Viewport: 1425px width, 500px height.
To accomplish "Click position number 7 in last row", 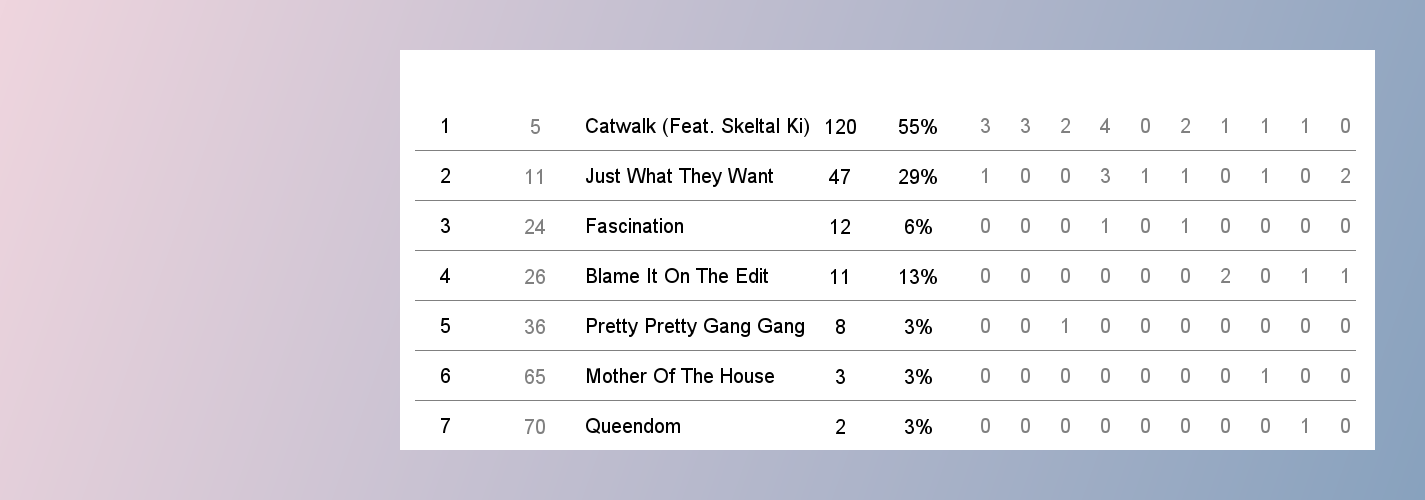I will tap(445, 426).
